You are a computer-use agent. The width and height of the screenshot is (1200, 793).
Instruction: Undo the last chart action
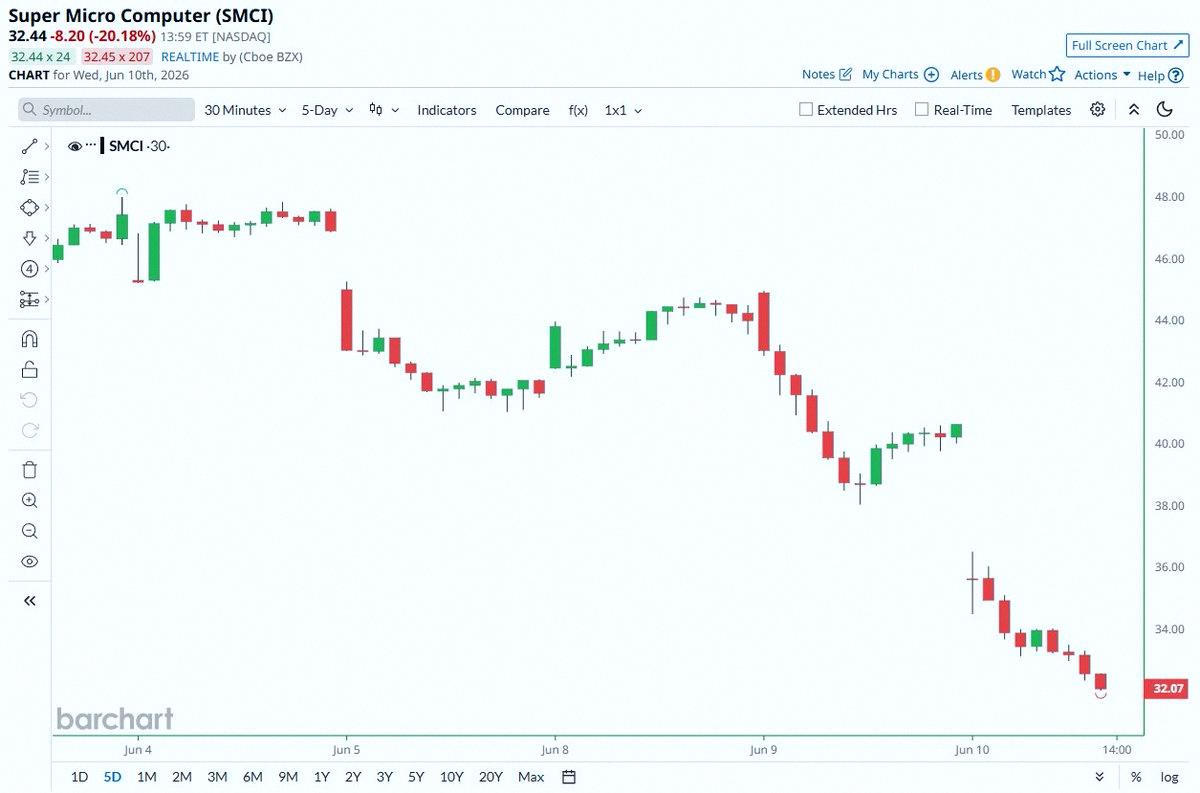click(x=29, y=400)
